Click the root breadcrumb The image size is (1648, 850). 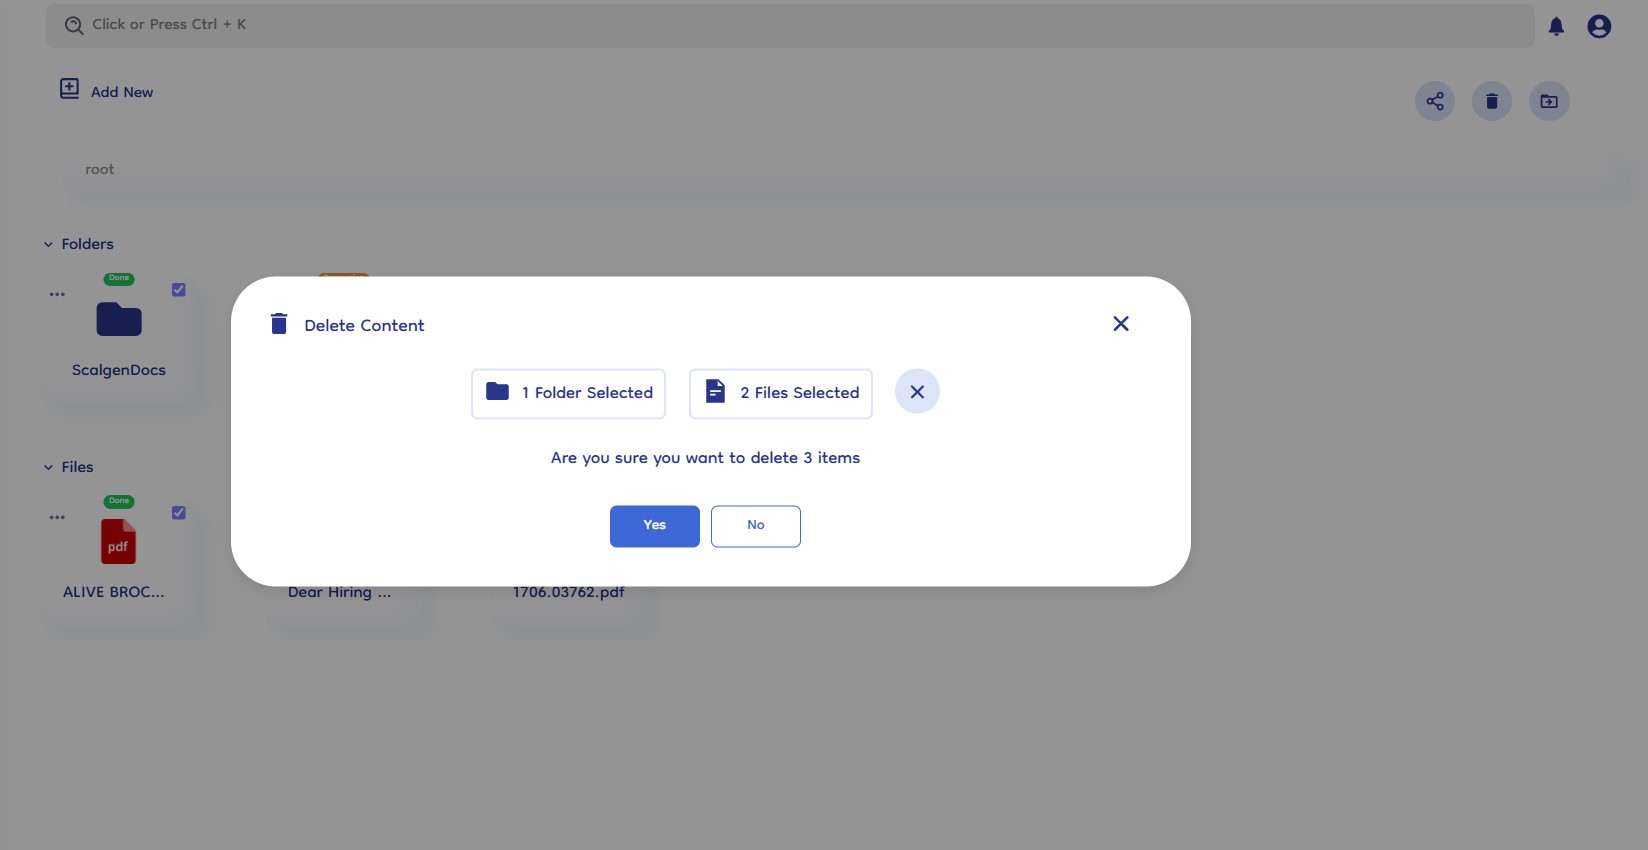coord(100,169)
